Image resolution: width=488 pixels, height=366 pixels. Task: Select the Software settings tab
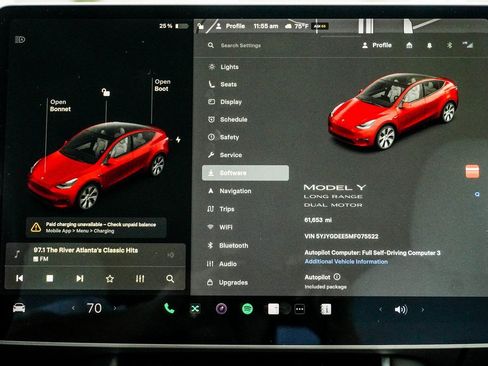coord(245,173)
